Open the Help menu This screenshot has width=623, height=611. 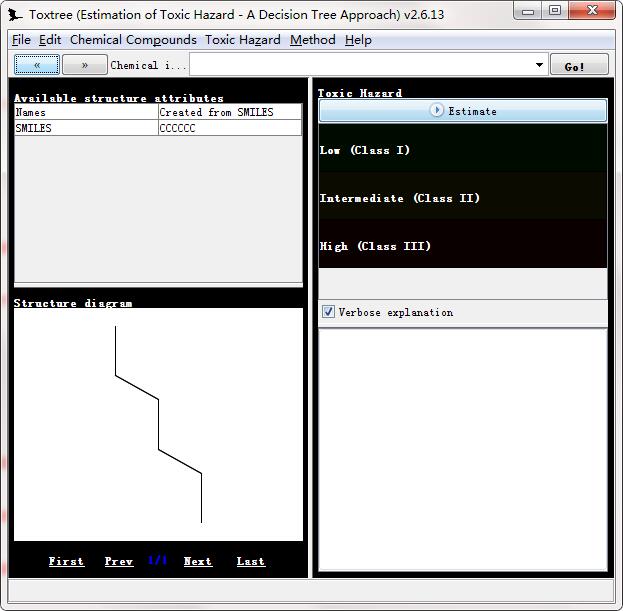pyautogui.click(x=358, y=40)
